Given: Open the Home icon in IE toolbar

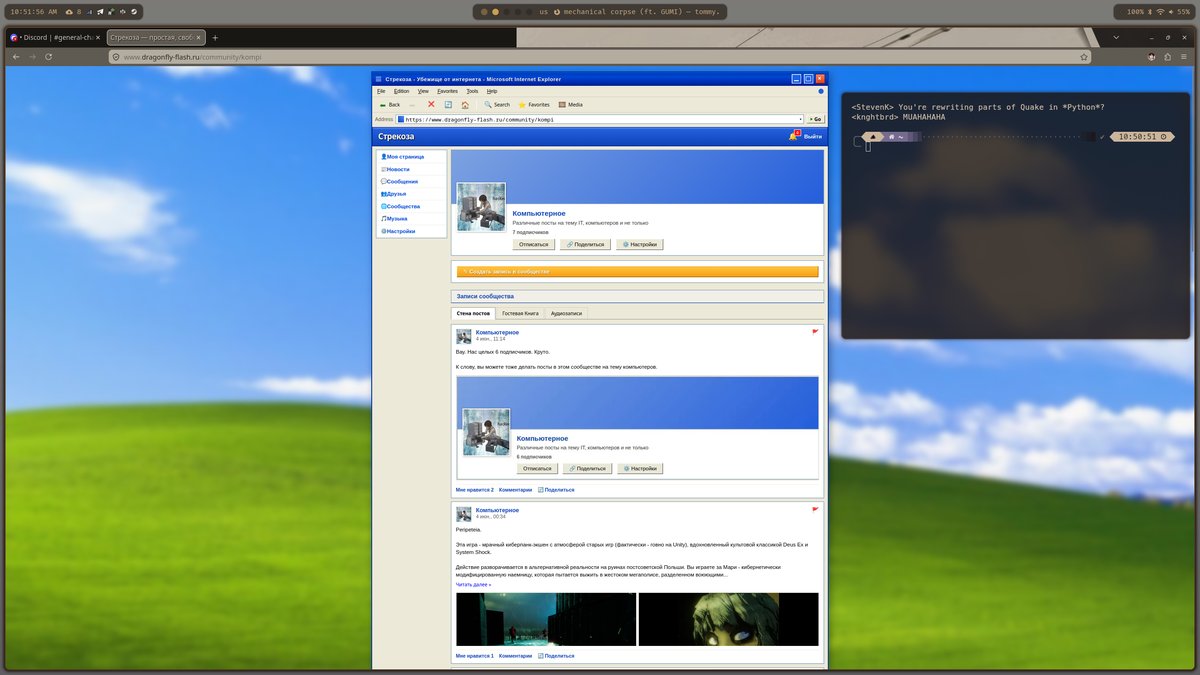Looking at the screenshot, I should pyautogui.click(x=465, y=104).
